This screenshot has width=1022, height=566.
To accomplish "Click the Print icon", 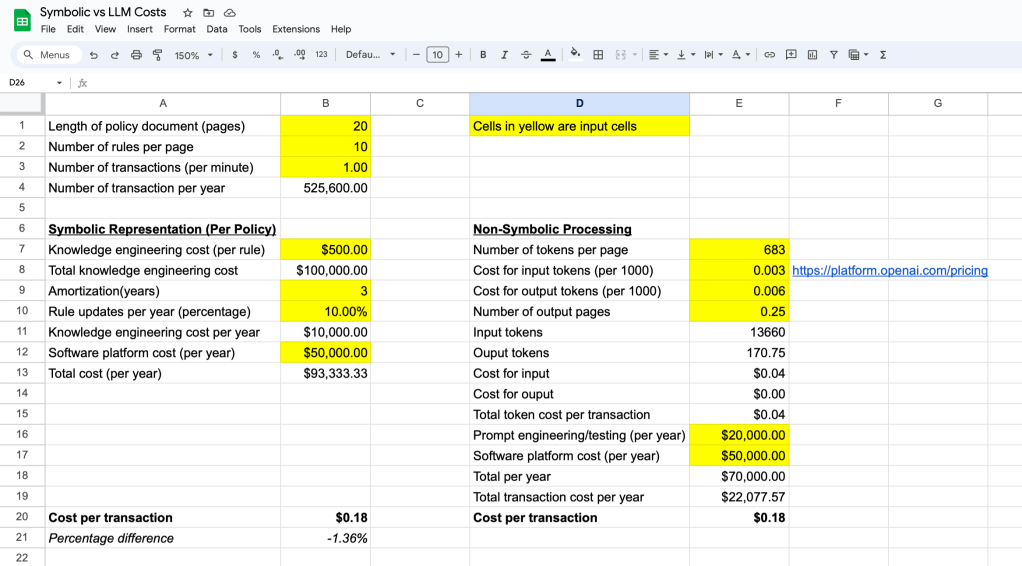I will (136, 55).
